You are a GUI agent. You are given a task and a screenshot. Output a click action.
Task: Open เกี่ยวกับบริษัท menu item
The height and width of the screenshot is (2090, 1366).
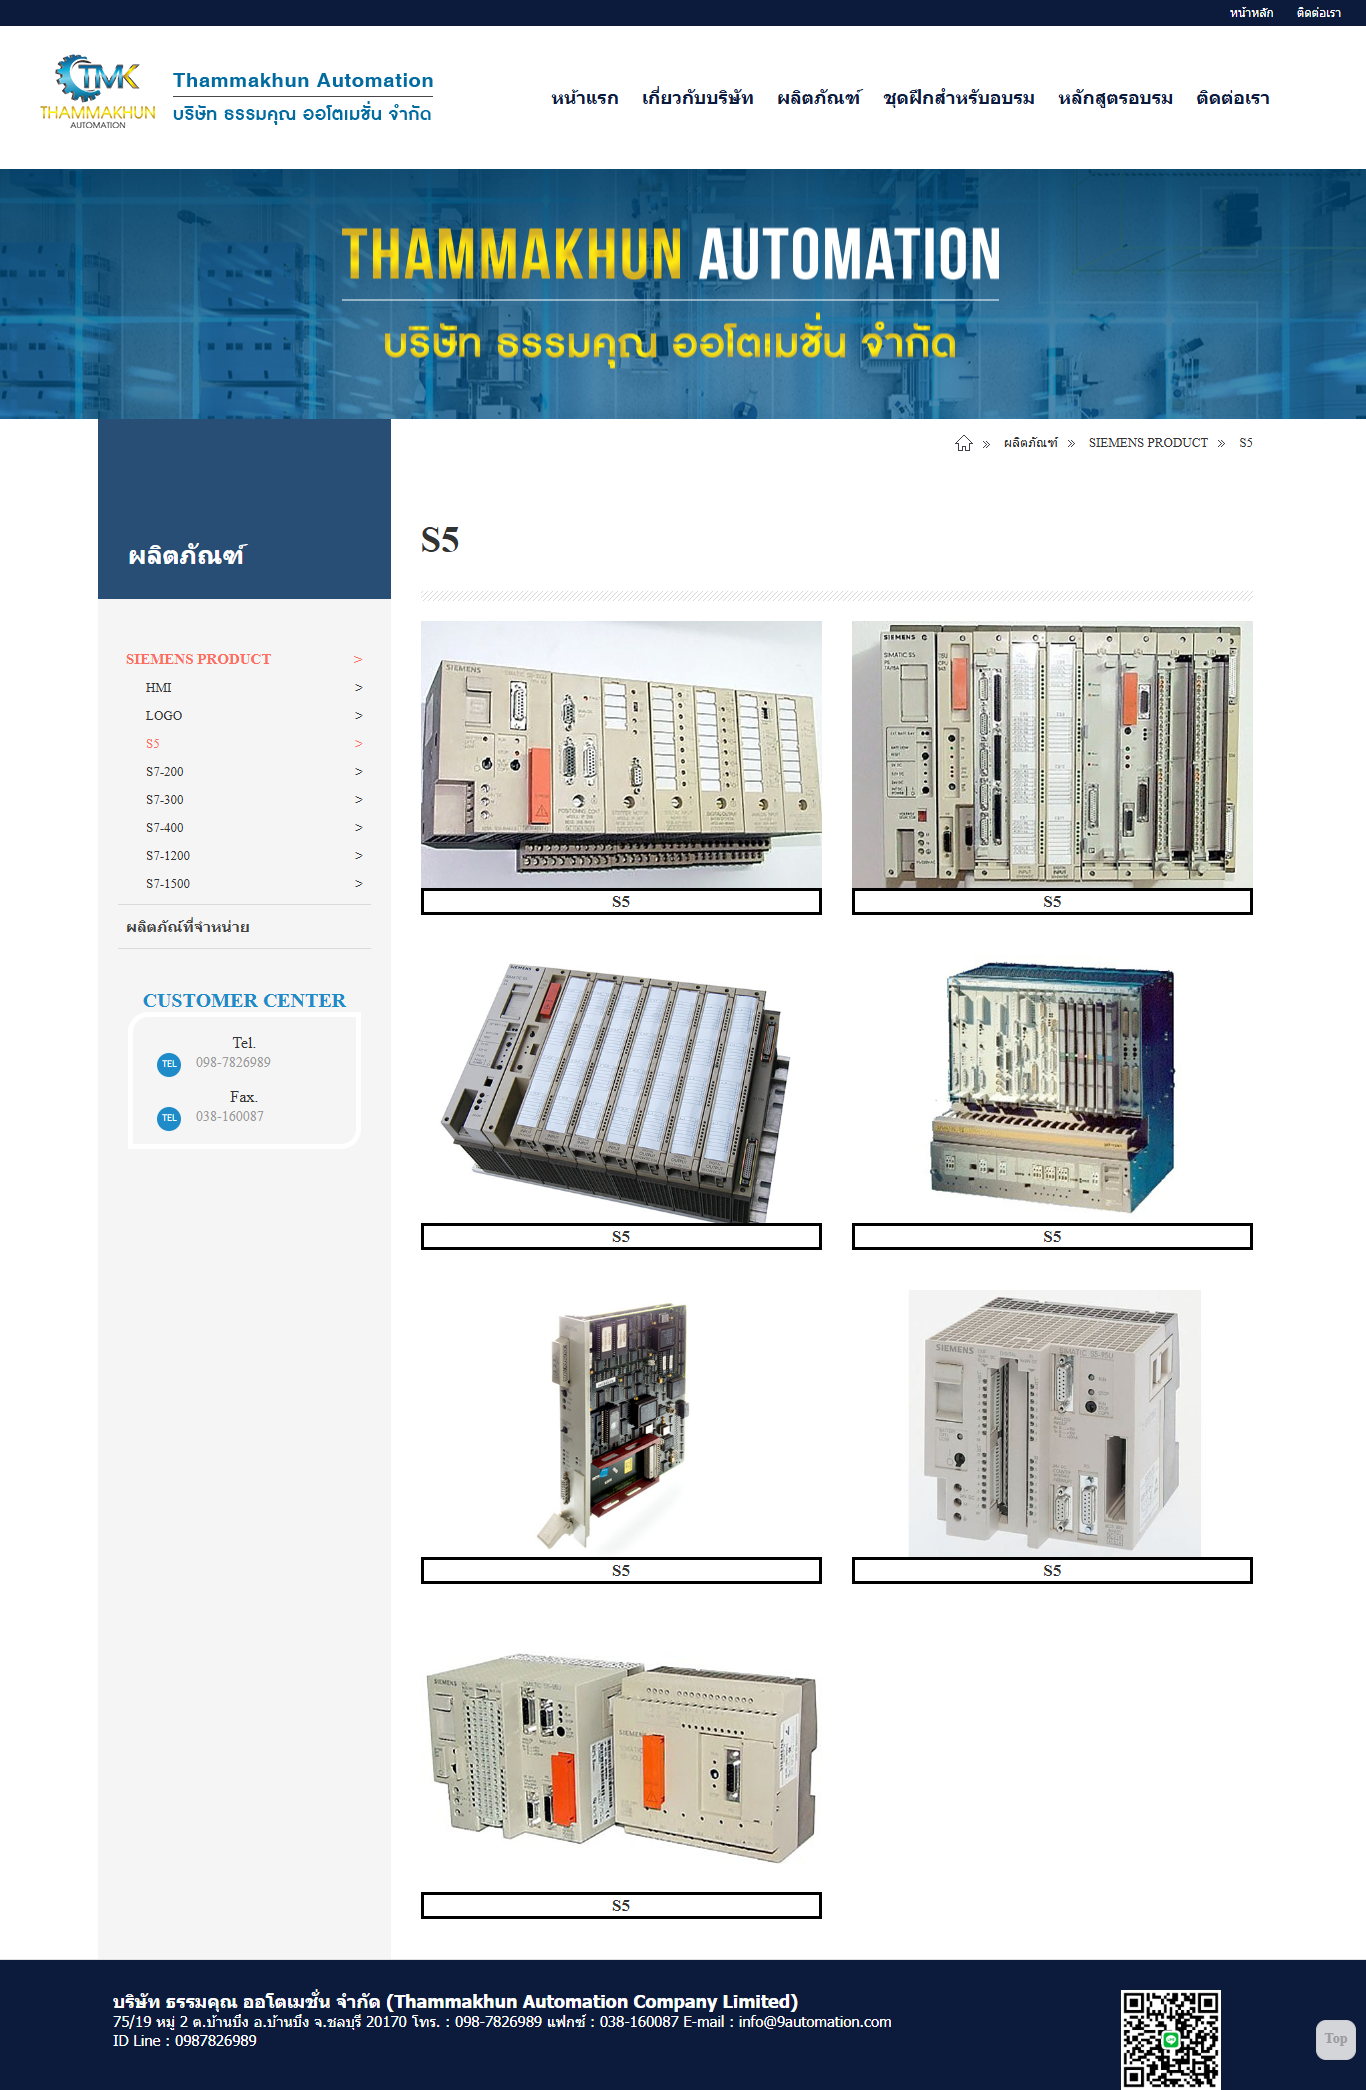698,98
